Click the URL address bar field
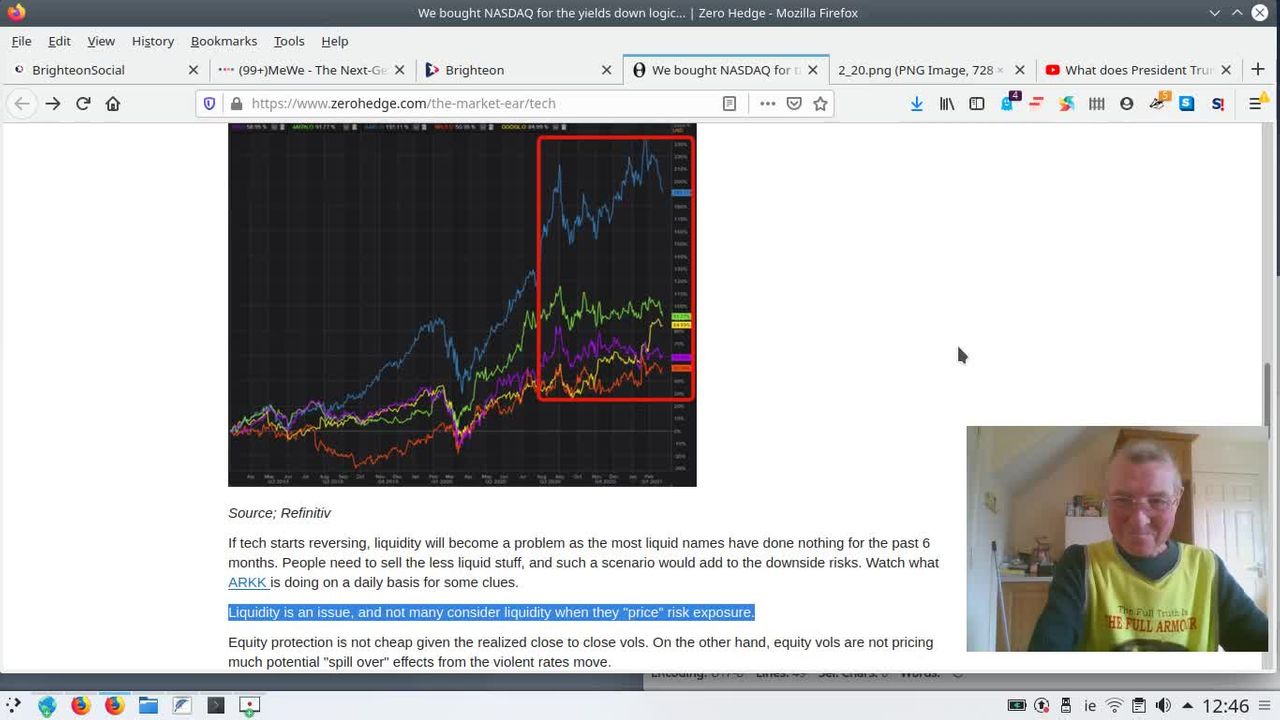Screen dimensions: 1280x720 point(480,103)
